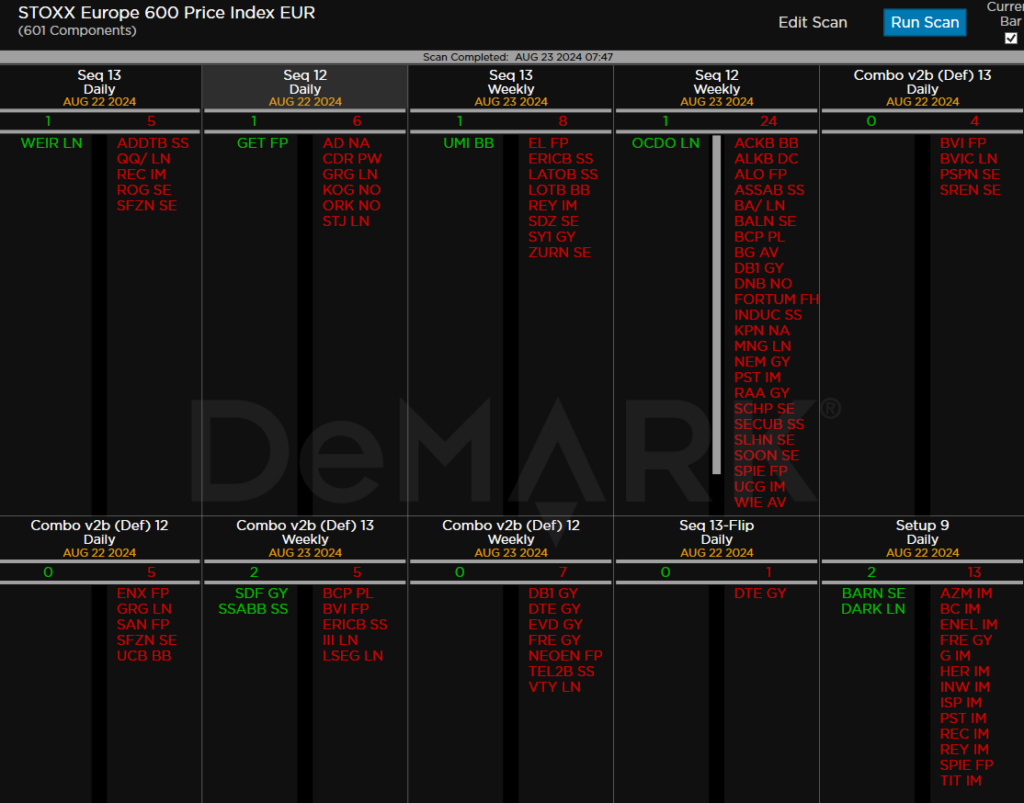Open ADDTB SS ticker
The image size is (1024, 803).
coord(153,143)
